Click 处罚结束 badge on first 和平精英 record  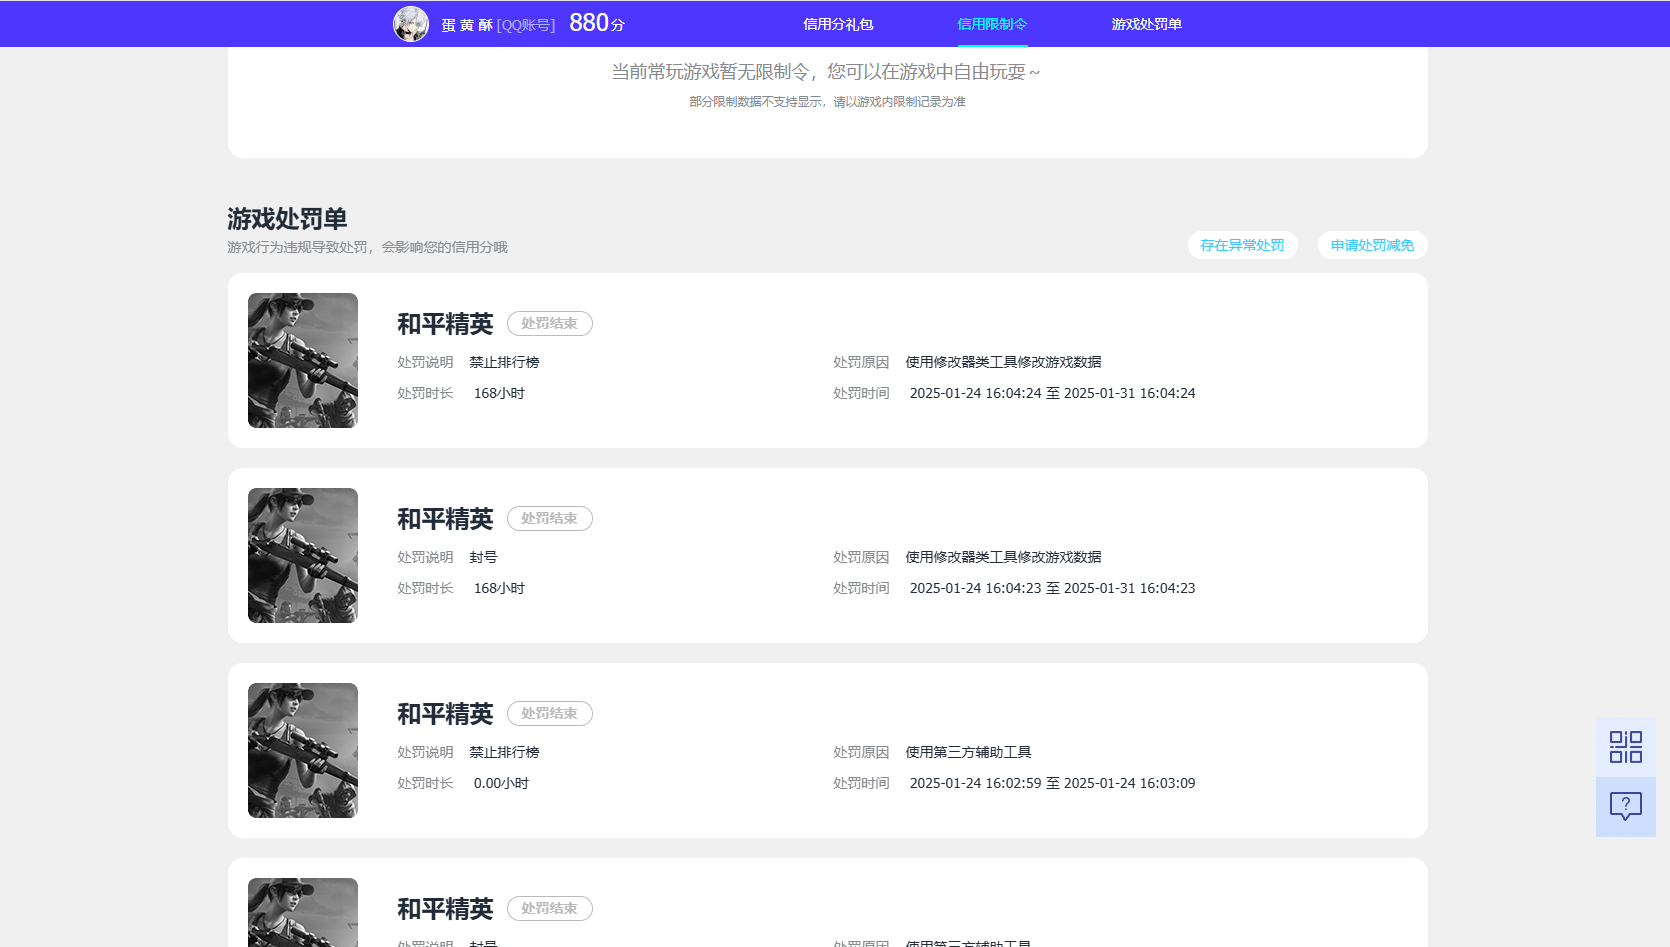tap(549, 323)
